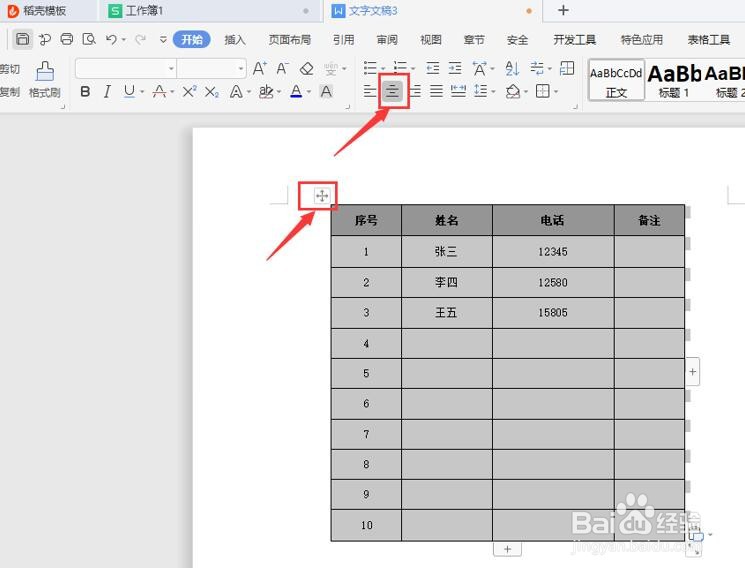Screen dimensions: 745x572
Task: Click the Save icon in quick toolbar
Action: click(22, 39)
